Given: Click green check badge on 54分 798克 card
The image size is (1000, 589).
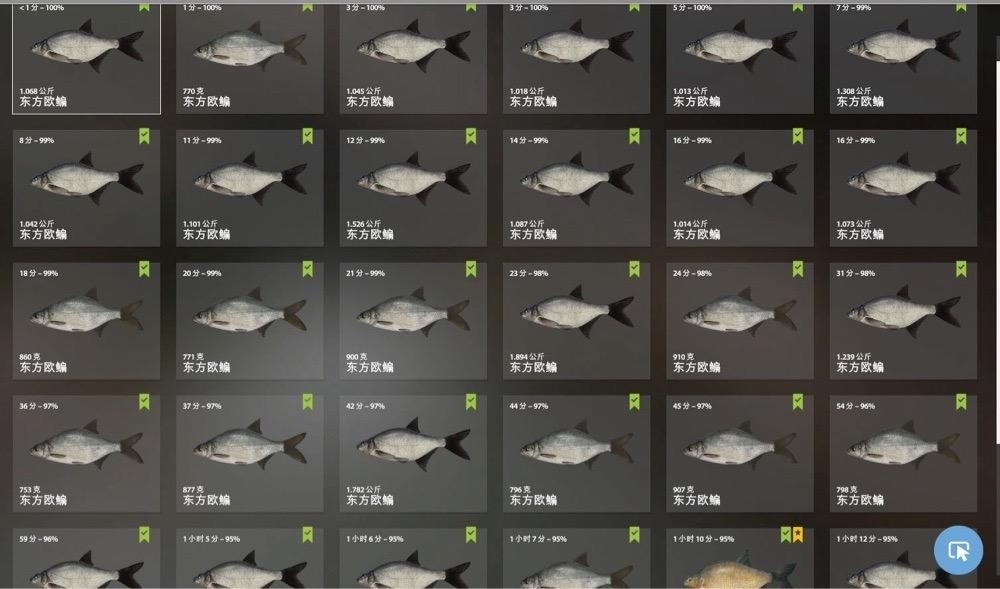Looking at the screenshot, I should (x=961, y=402).
